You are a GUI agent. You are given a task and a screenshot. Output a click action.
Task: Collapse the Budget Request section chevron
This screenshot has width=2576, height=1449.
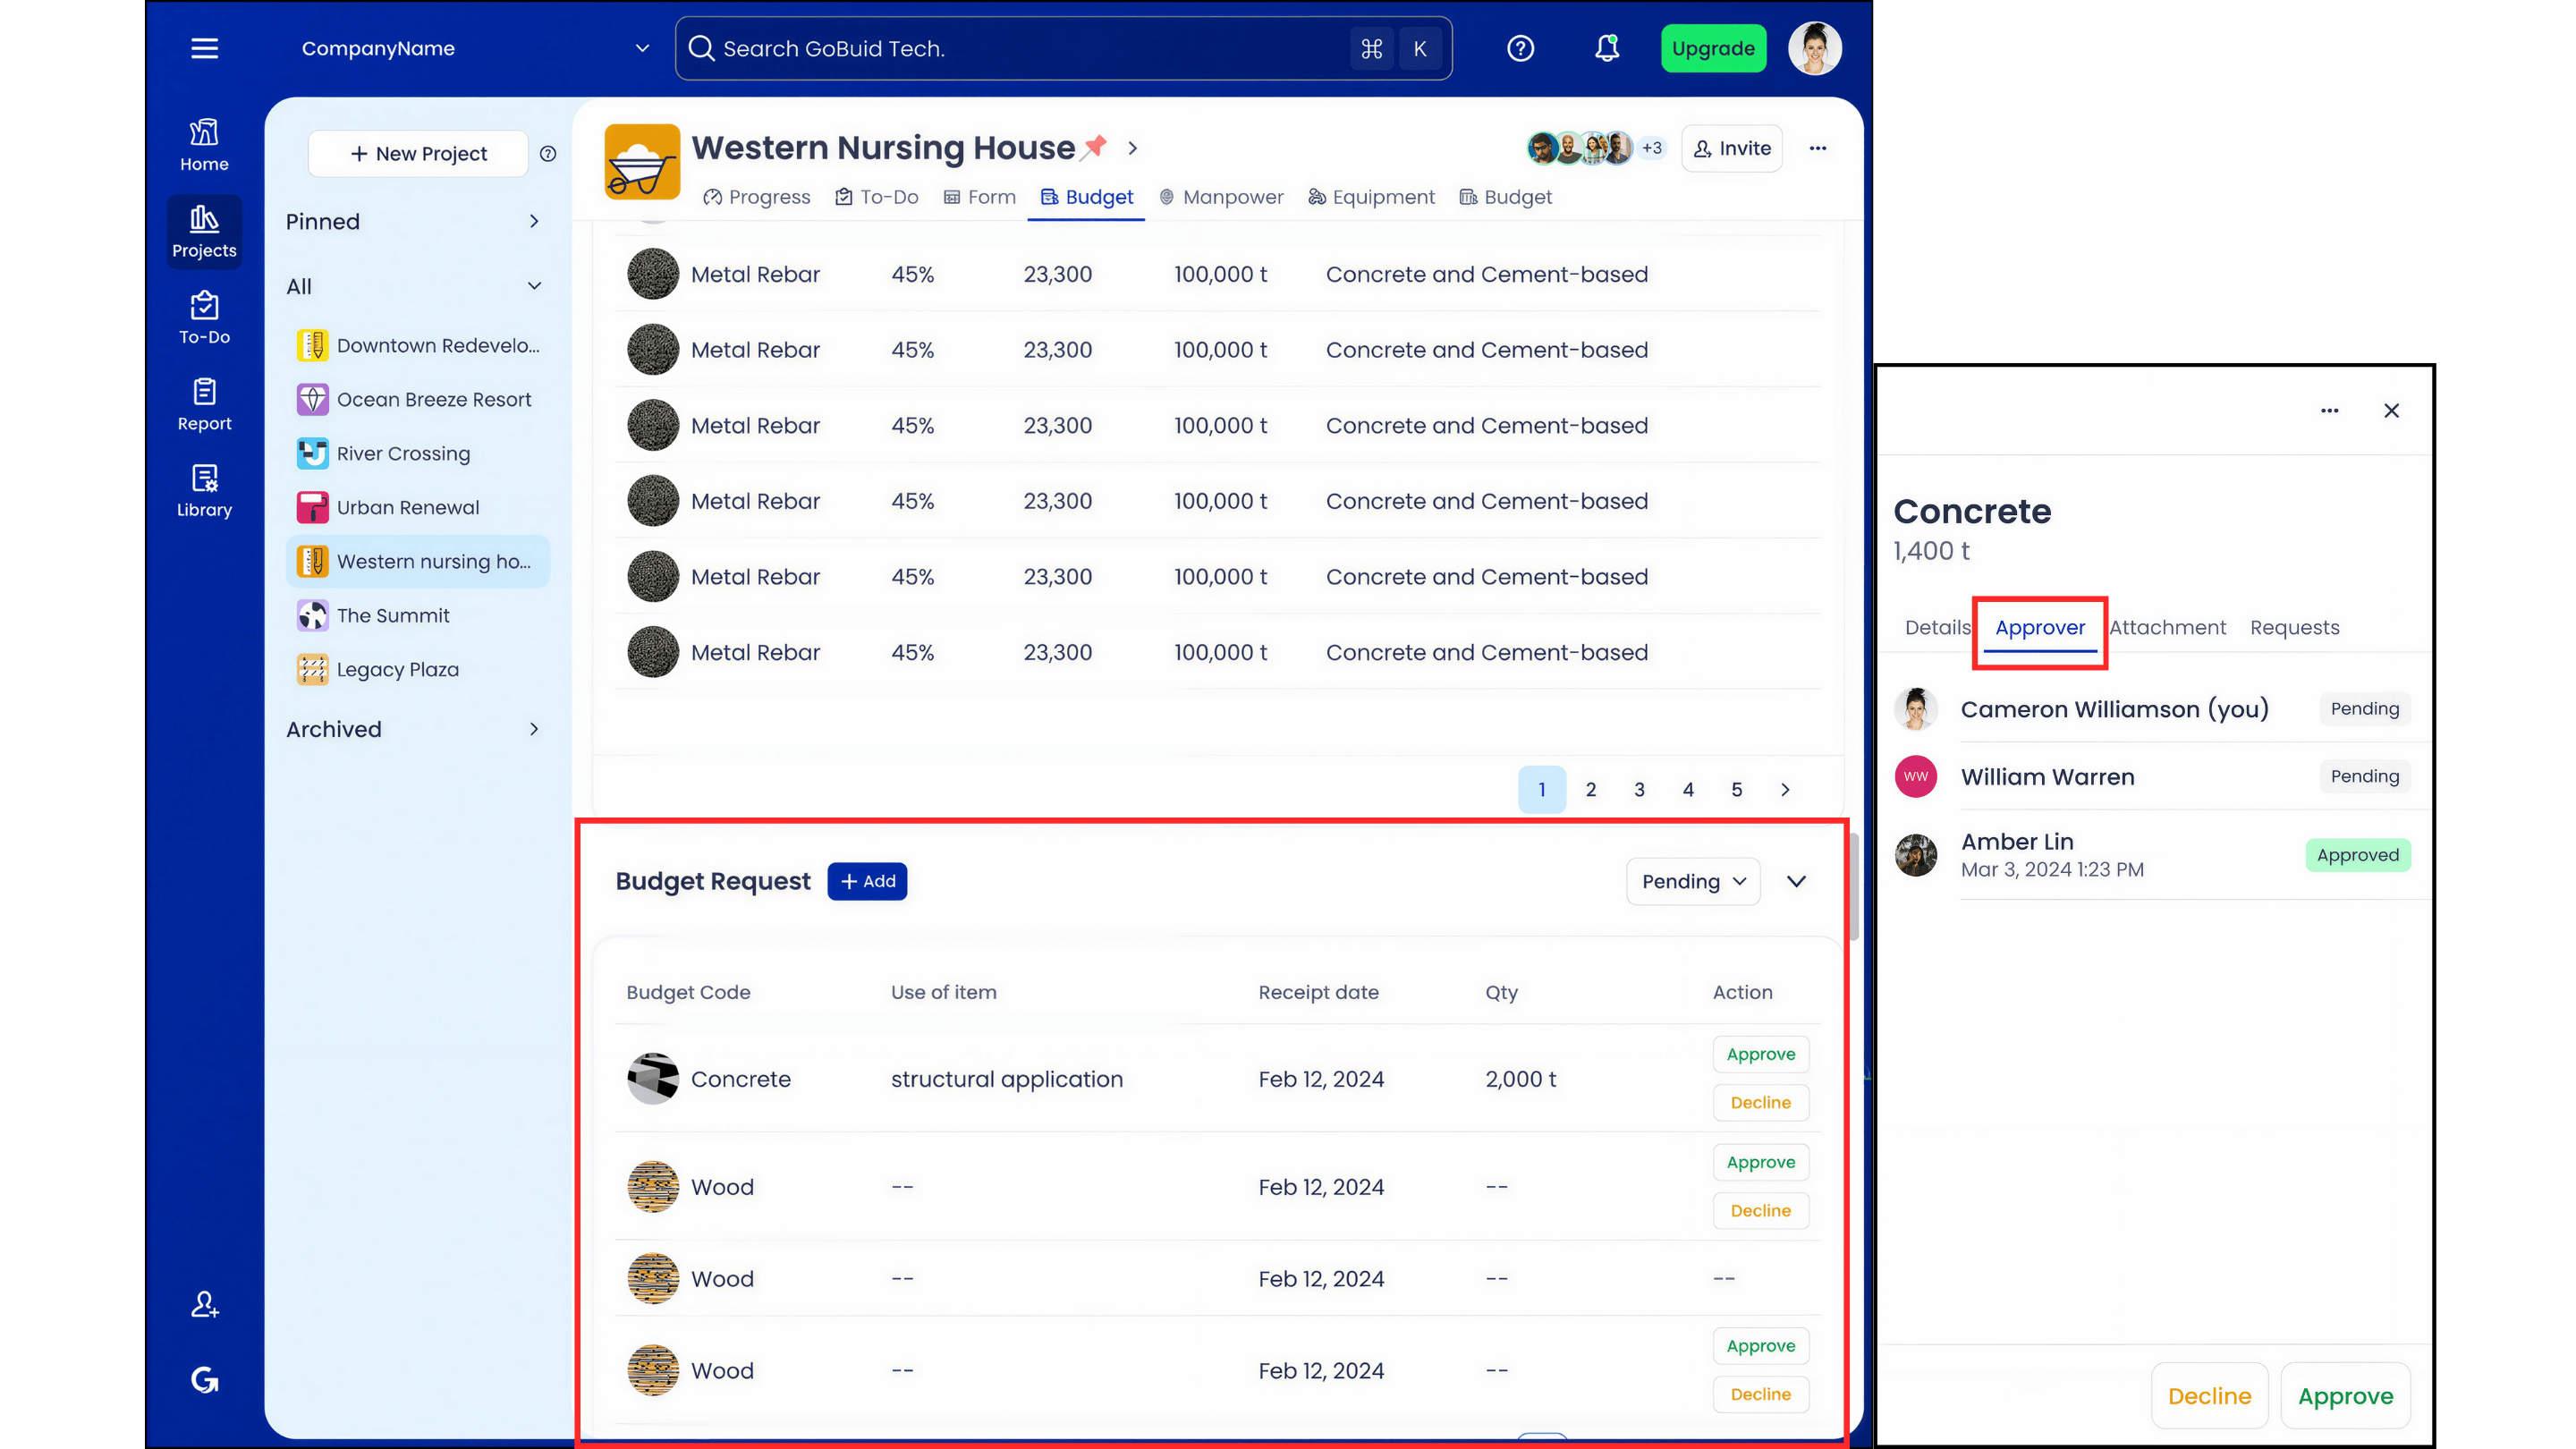pyautogui.click(x=1796, y=881)
